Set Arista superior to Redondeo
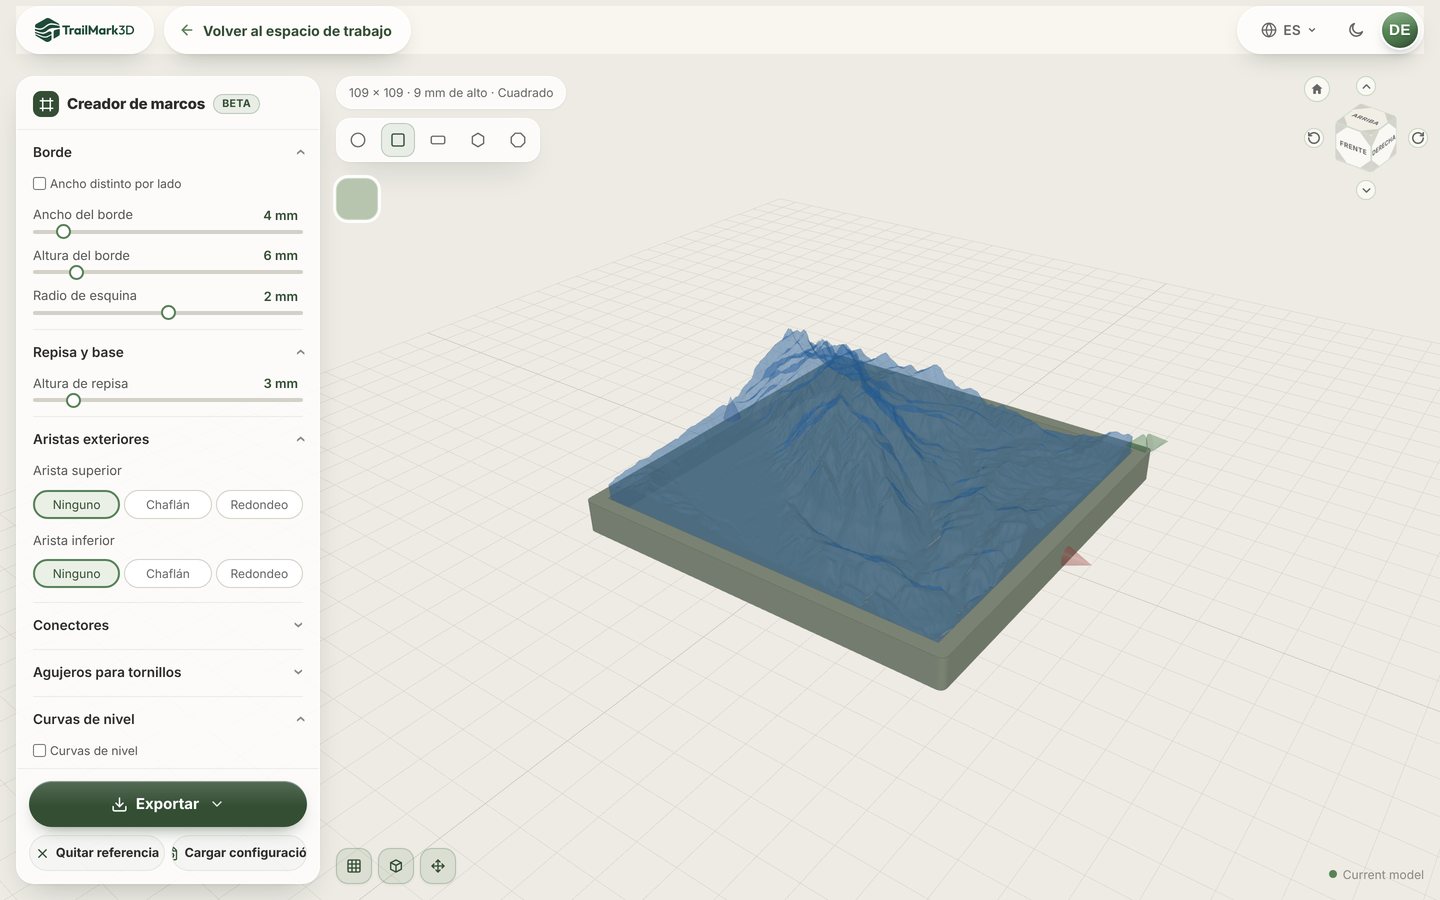Viewport: 1440px width, 900px height. (x=259, y=505)
